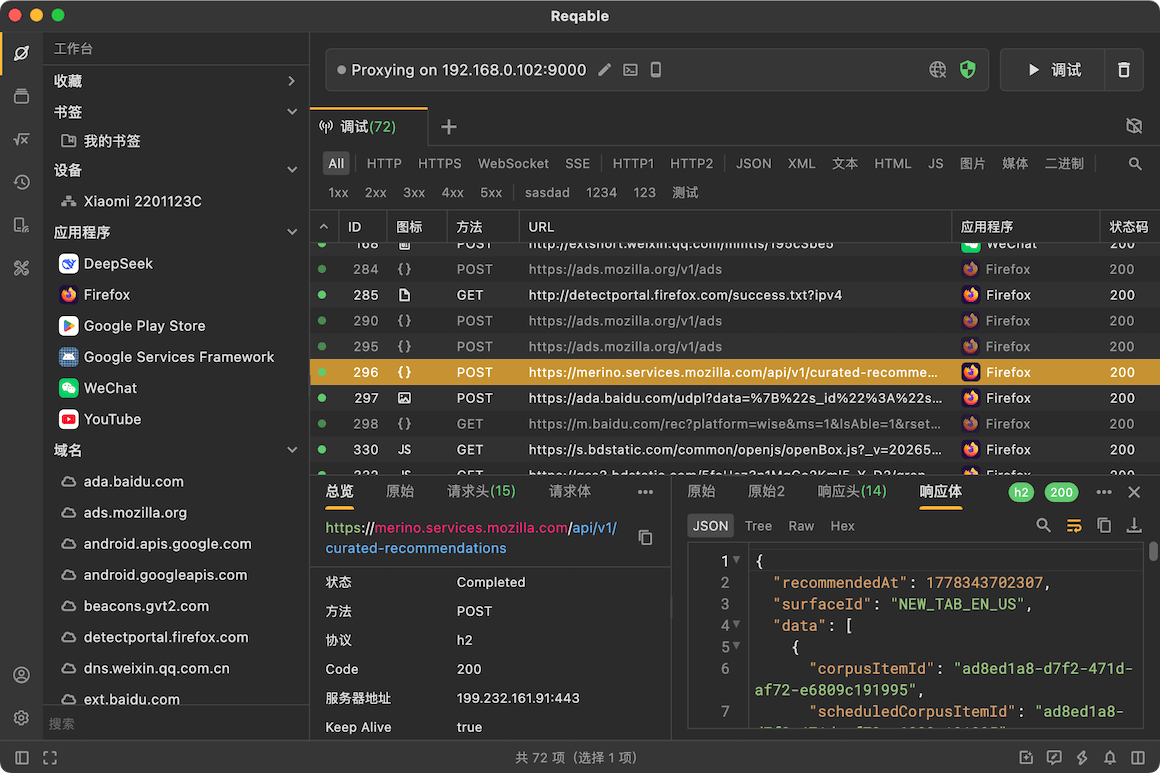Download the response body via download icon

coord(1133,525)
